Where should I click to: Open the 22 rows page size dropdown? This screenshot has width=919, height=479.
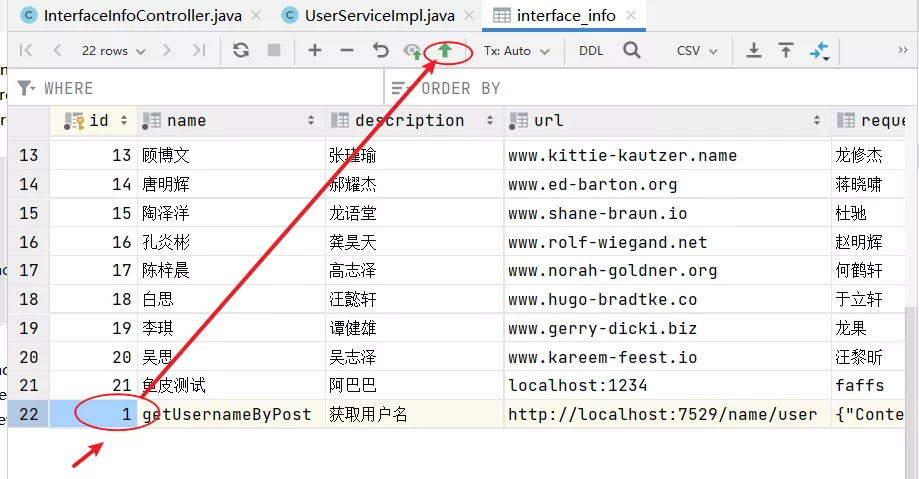pos(113,51)
